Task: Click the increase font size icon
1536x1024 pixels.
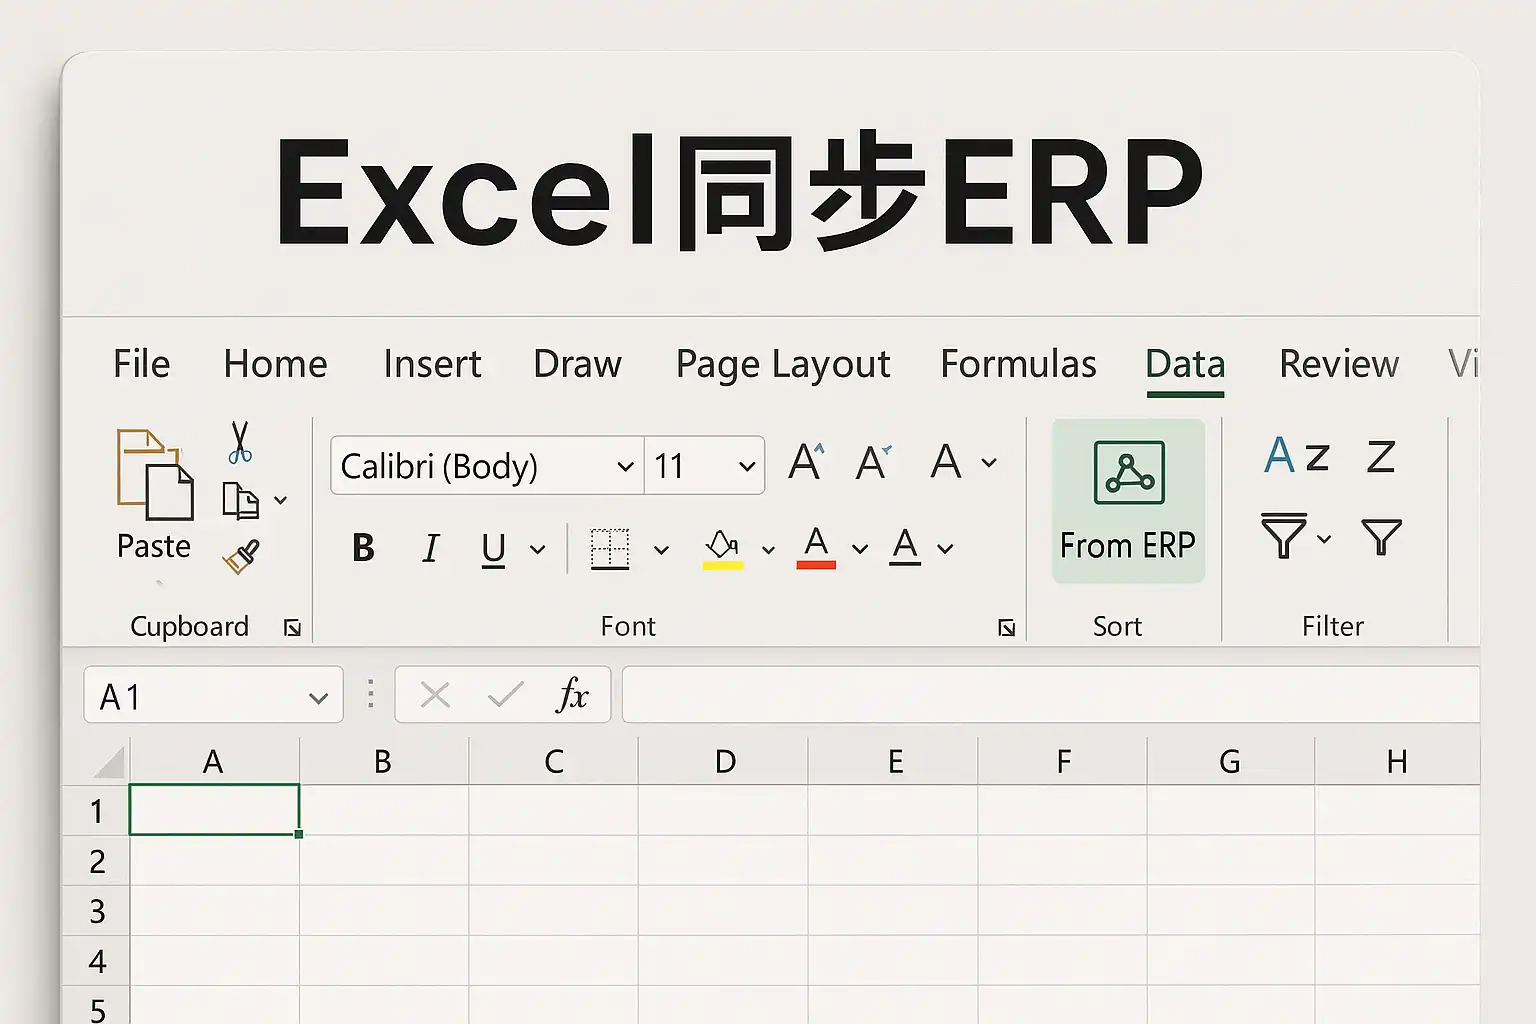Action: click(806, 462)
